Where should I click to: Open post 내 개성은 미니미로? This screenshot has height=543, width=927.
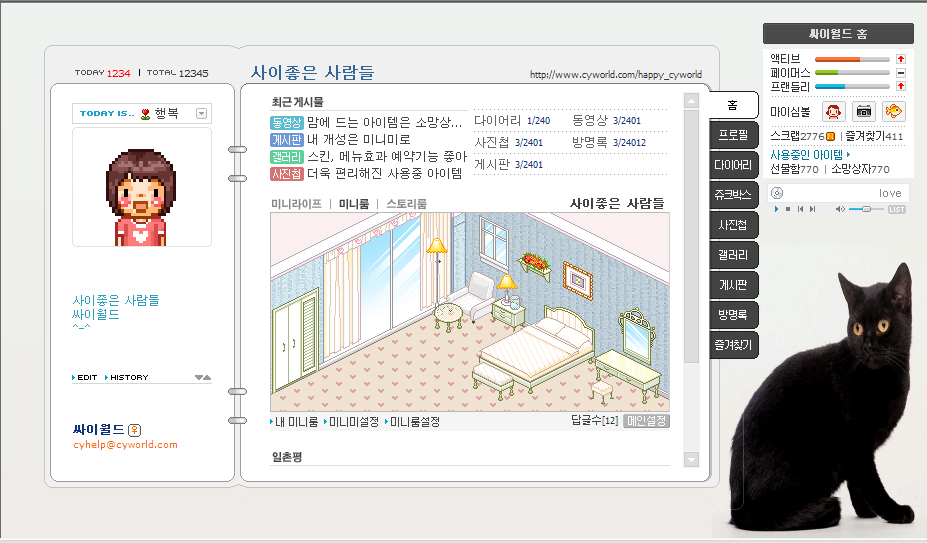point(358,140)
